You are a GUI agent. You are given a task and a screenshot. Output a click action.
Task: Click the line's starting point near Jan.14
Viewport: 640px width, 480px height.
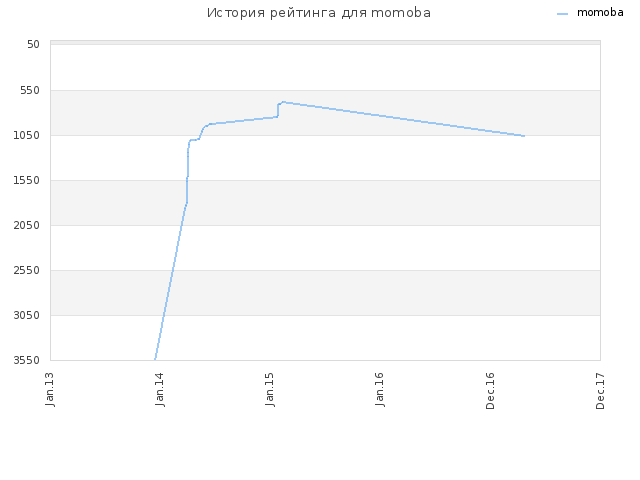[x=155, y=359]
